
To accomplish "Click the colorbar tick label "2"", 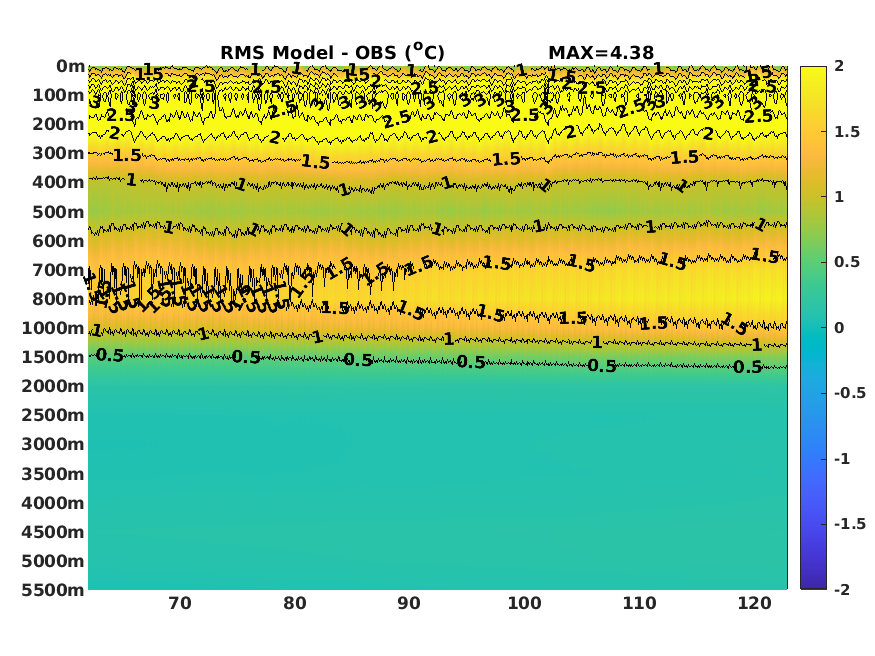I will tap(839, 66).
